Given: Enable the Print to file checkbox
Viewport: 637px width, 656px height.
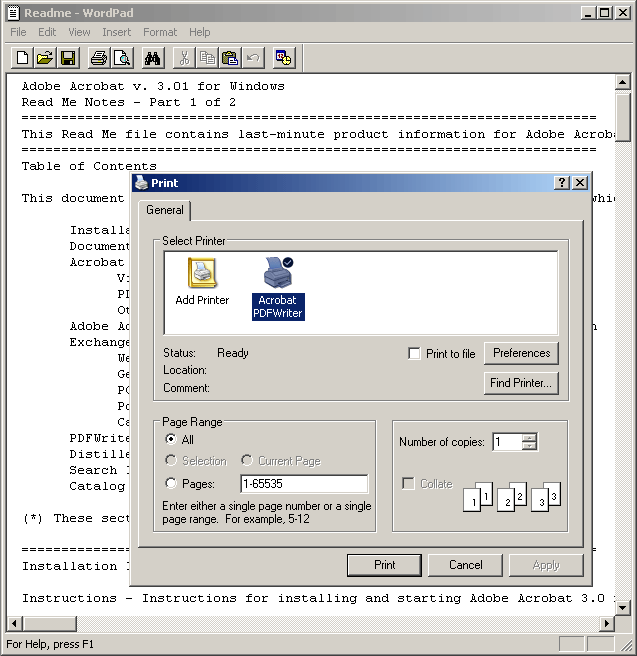Looking at the screenshot, I should click(414, 354).
